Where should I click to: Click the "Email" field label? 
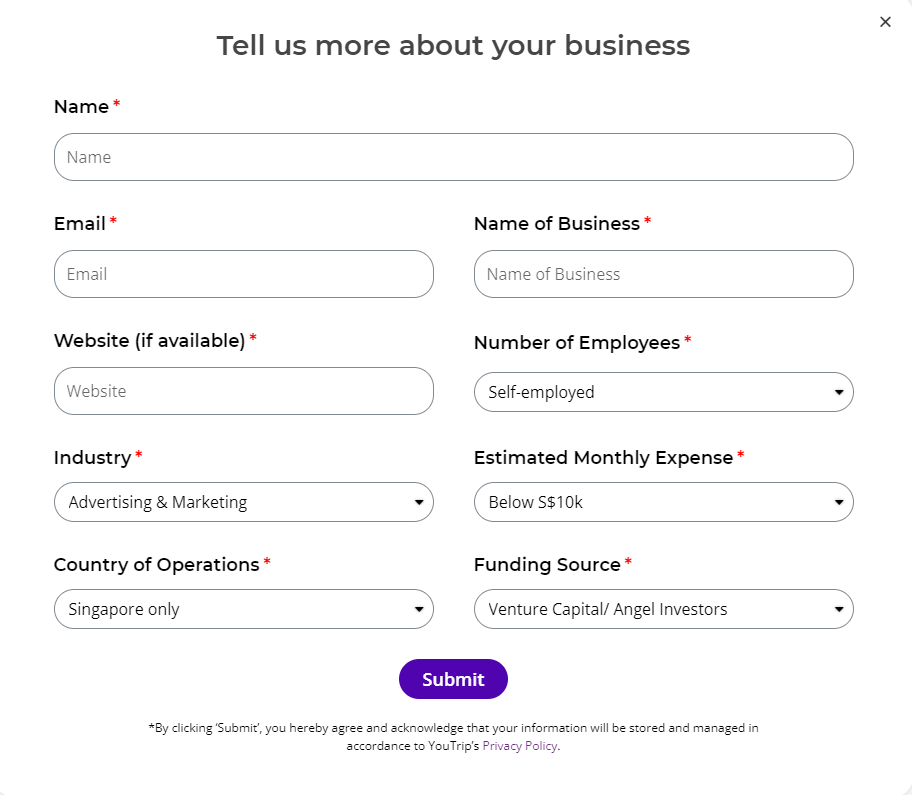pos(80,223)
